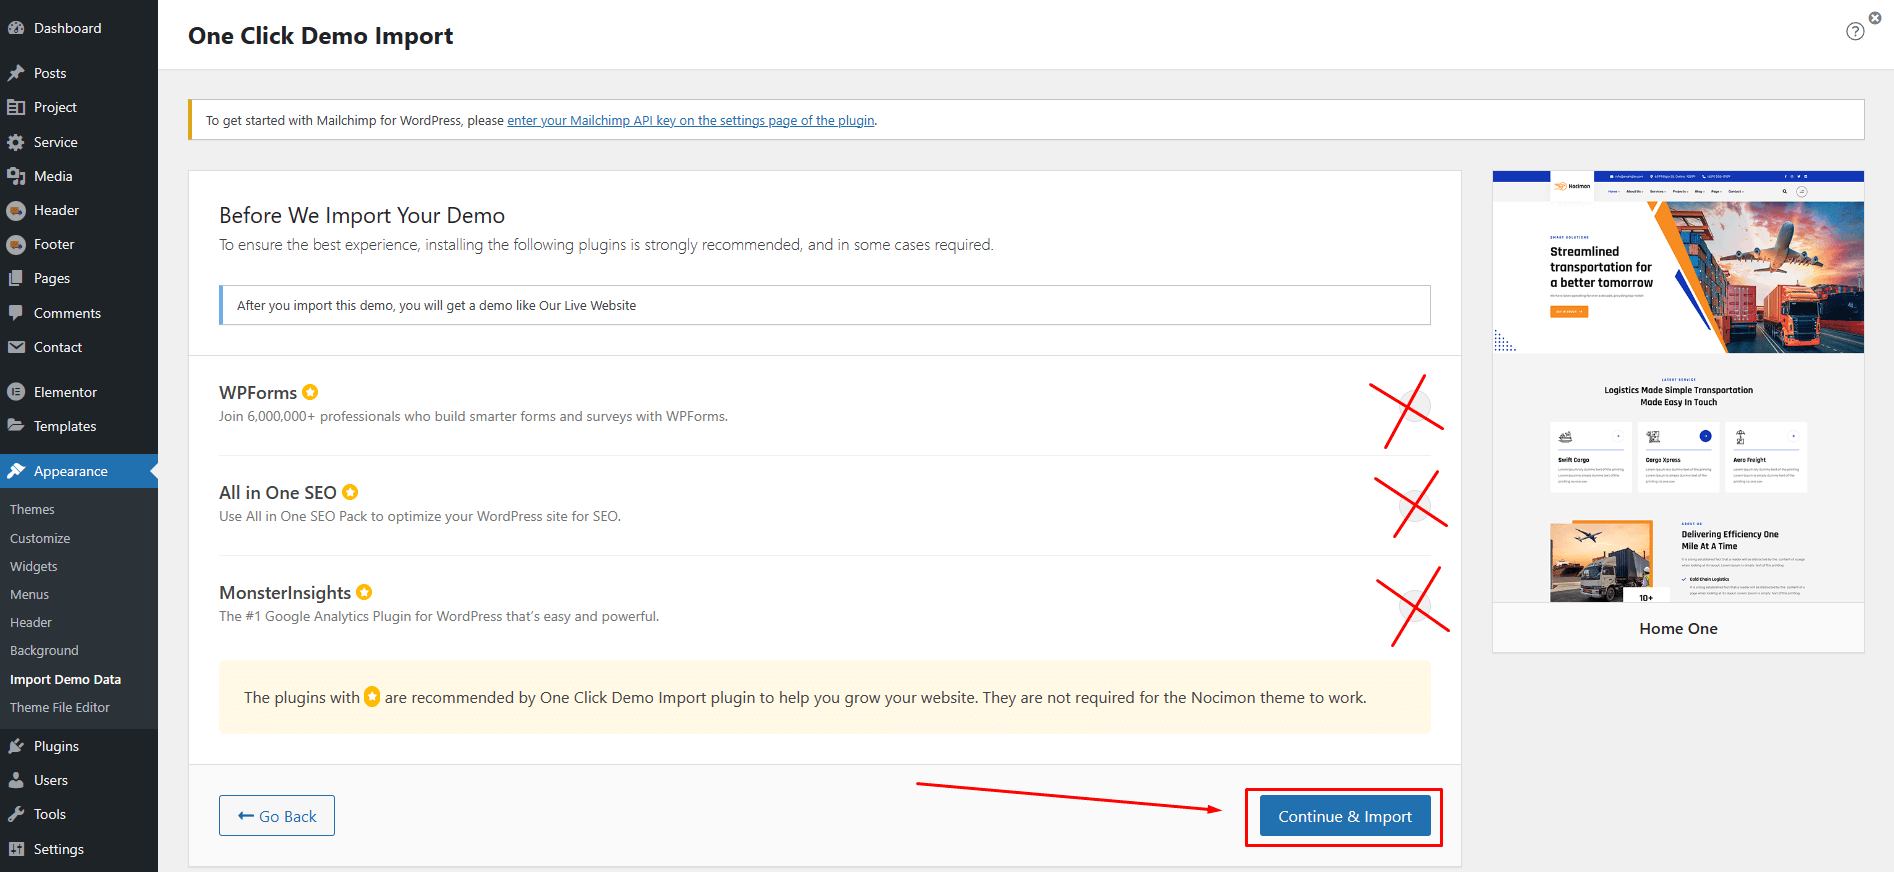Open the Media library icon
The height and width of the screenshot is (872, 1894).
click(16, 176)
